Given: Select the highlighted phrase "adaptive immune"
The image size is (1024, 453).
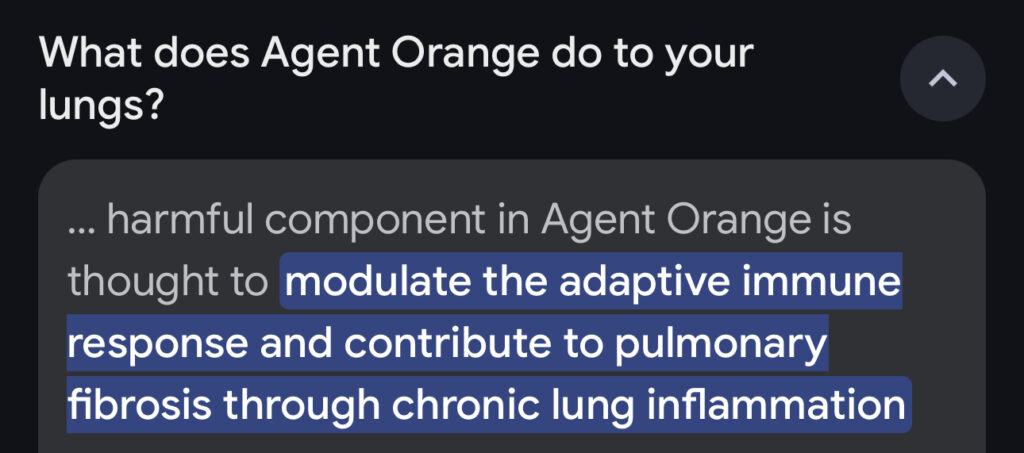Looking at the screenshot, I should click(730, 282).
